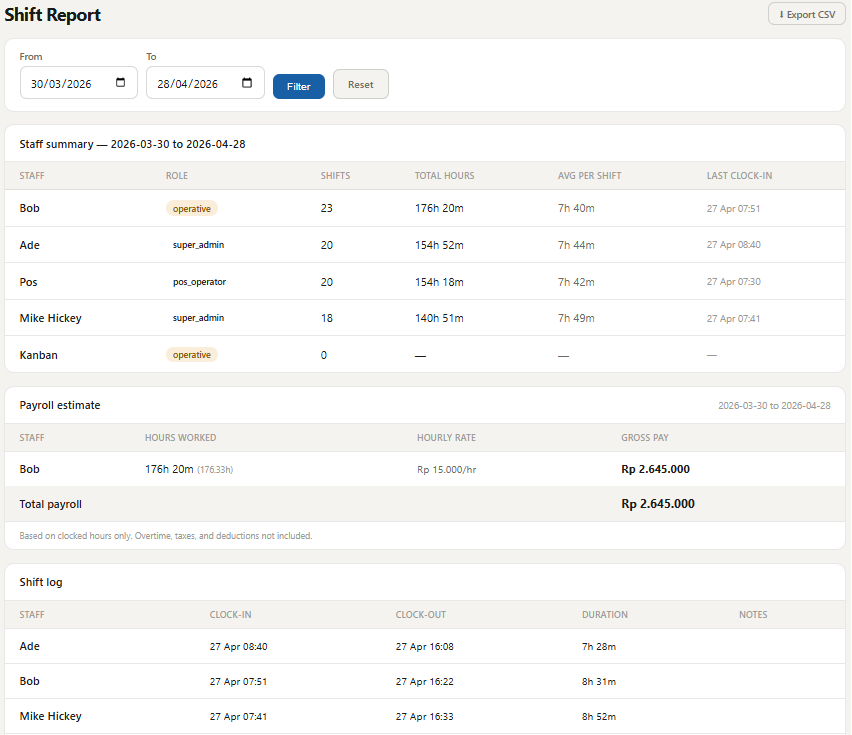
Task: Click the Export CSV button
Action: [x=806, y=14]
